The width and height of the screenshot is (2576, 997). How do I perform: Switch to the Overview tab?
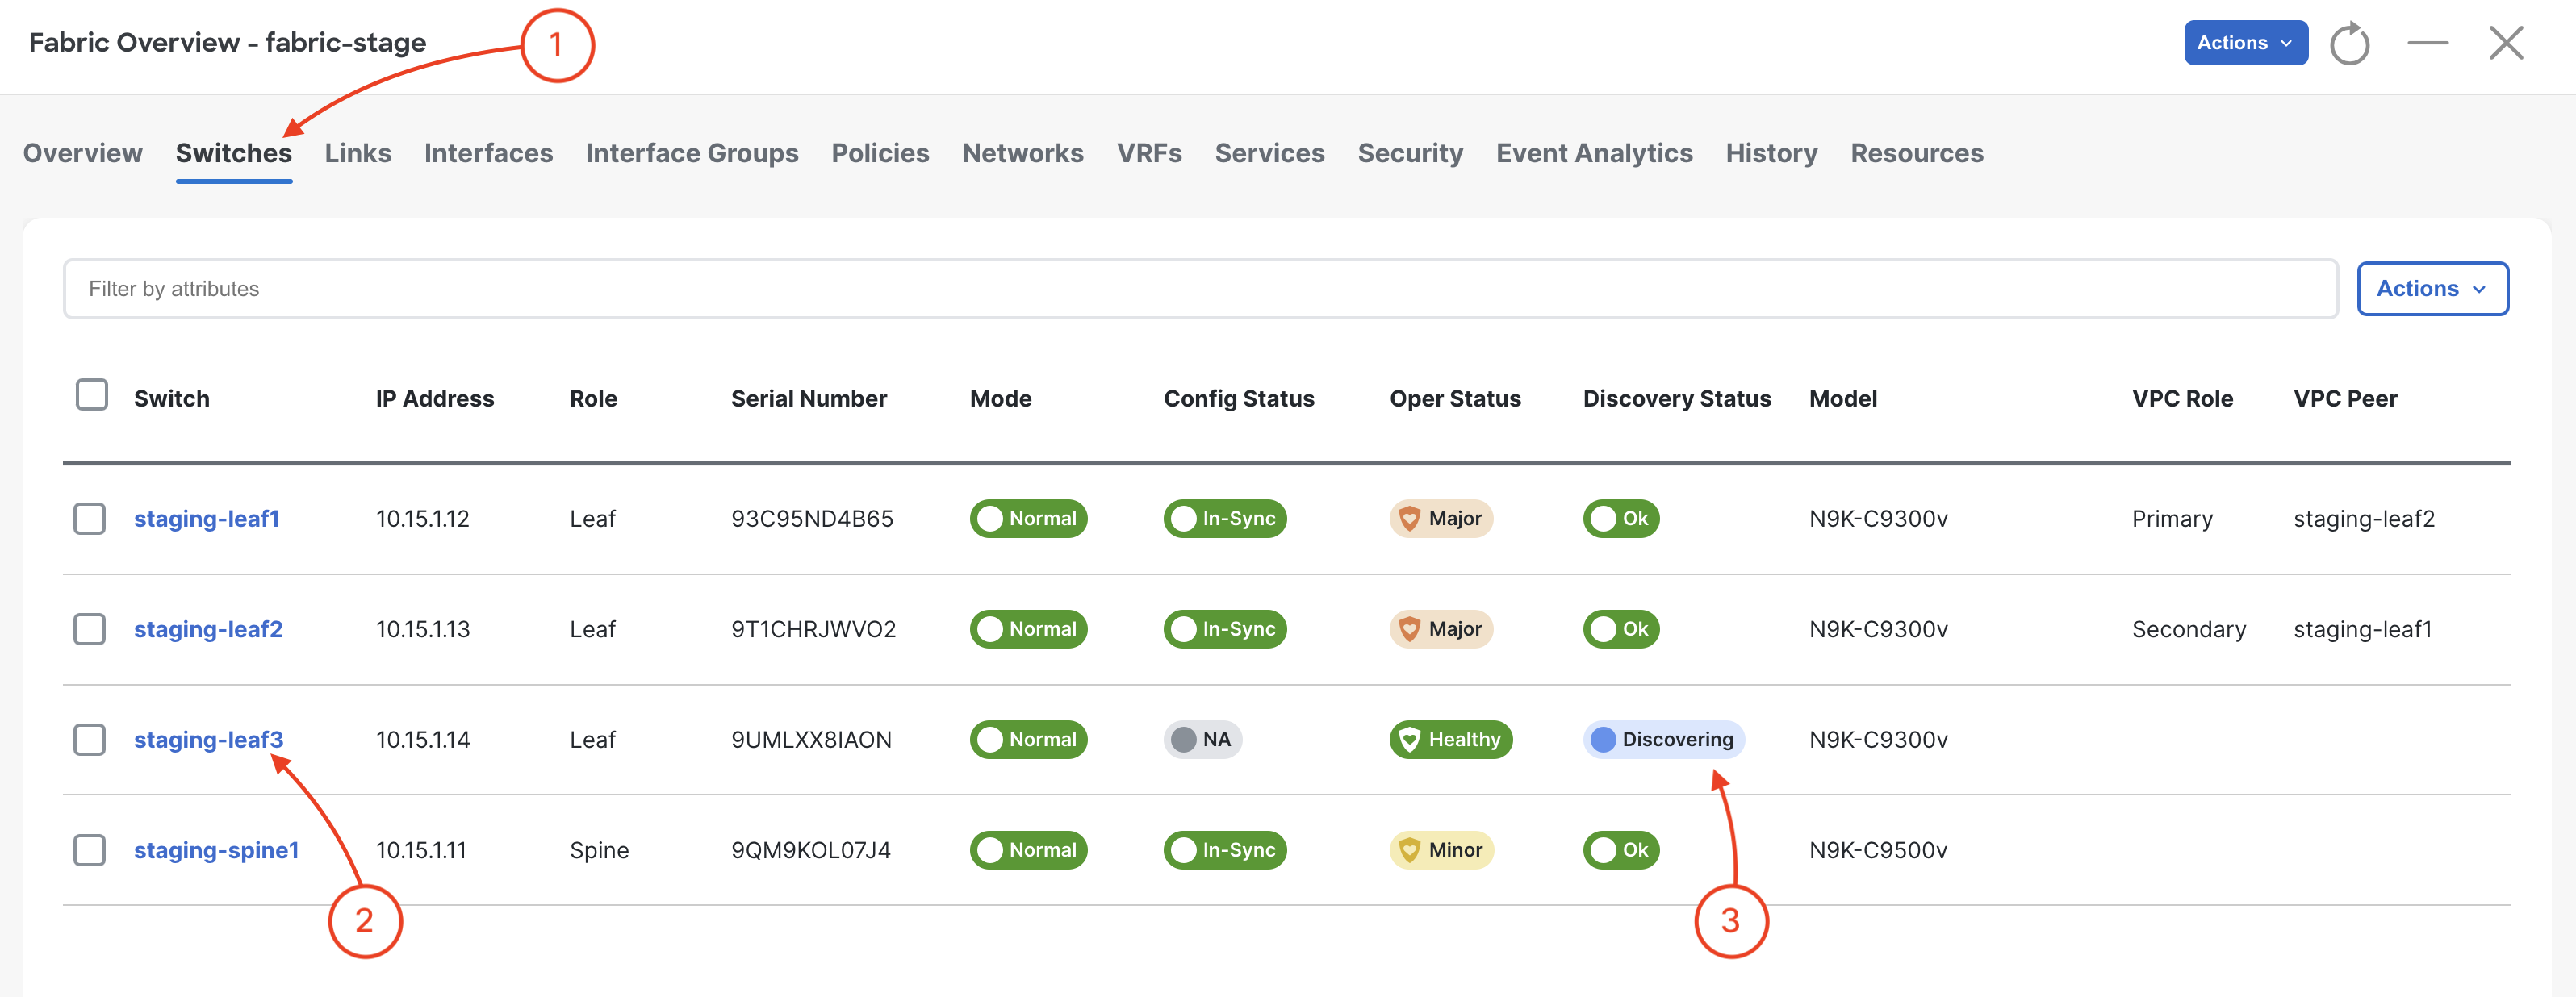pyautogui.click(x=83, y=153)
